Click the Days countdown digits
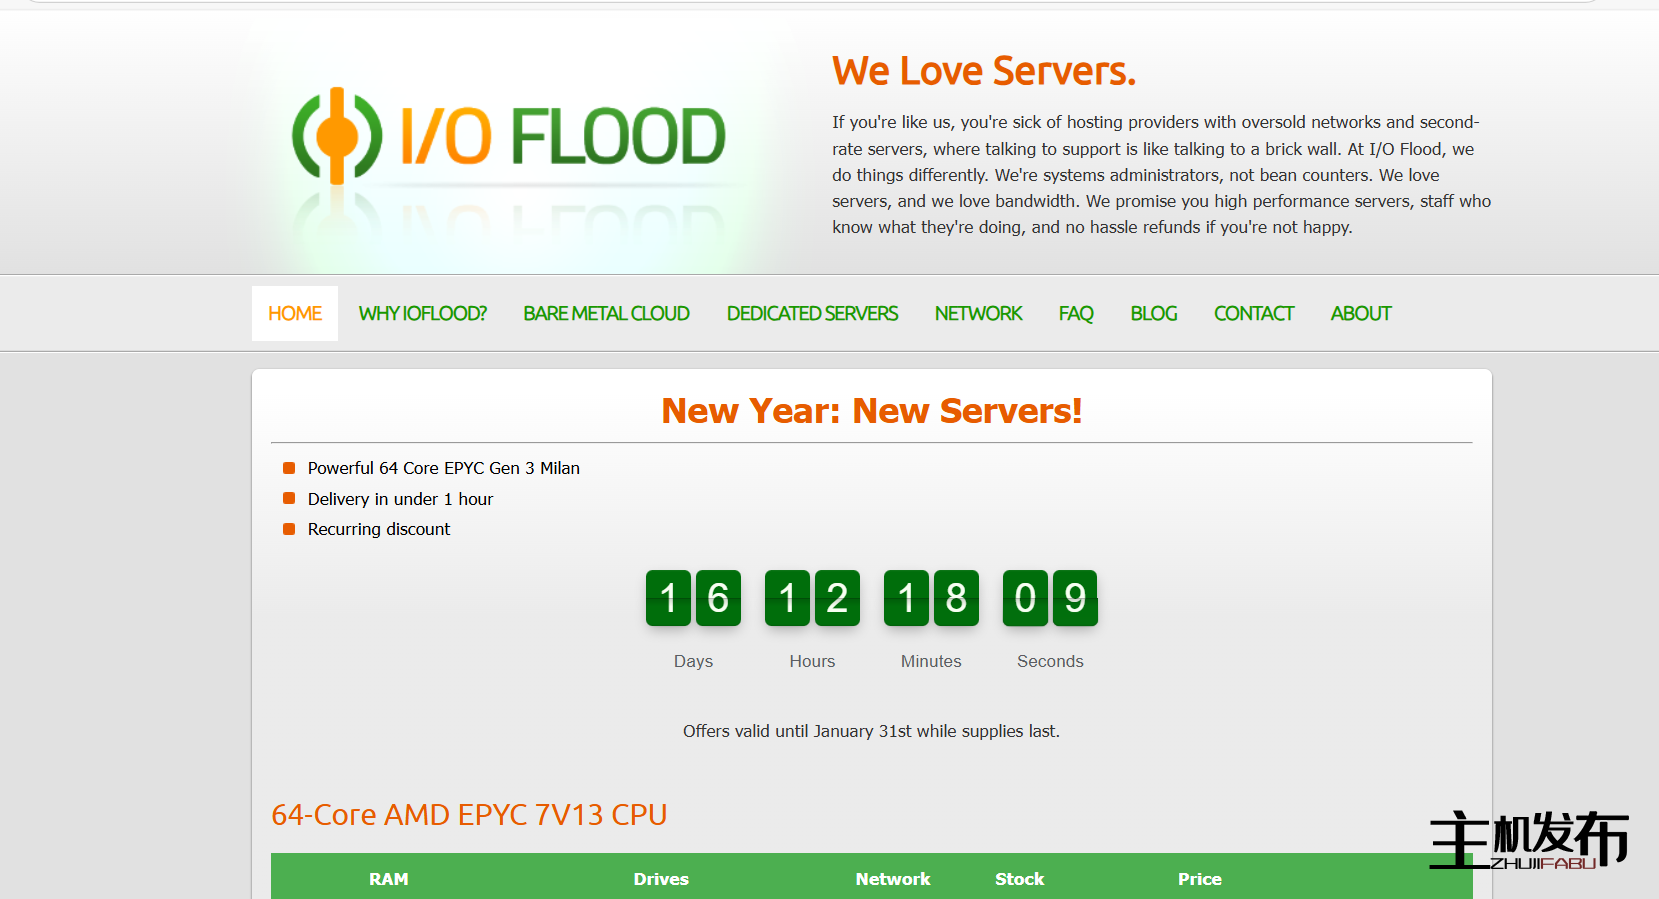1659x899 pixels. coord(693,598)
